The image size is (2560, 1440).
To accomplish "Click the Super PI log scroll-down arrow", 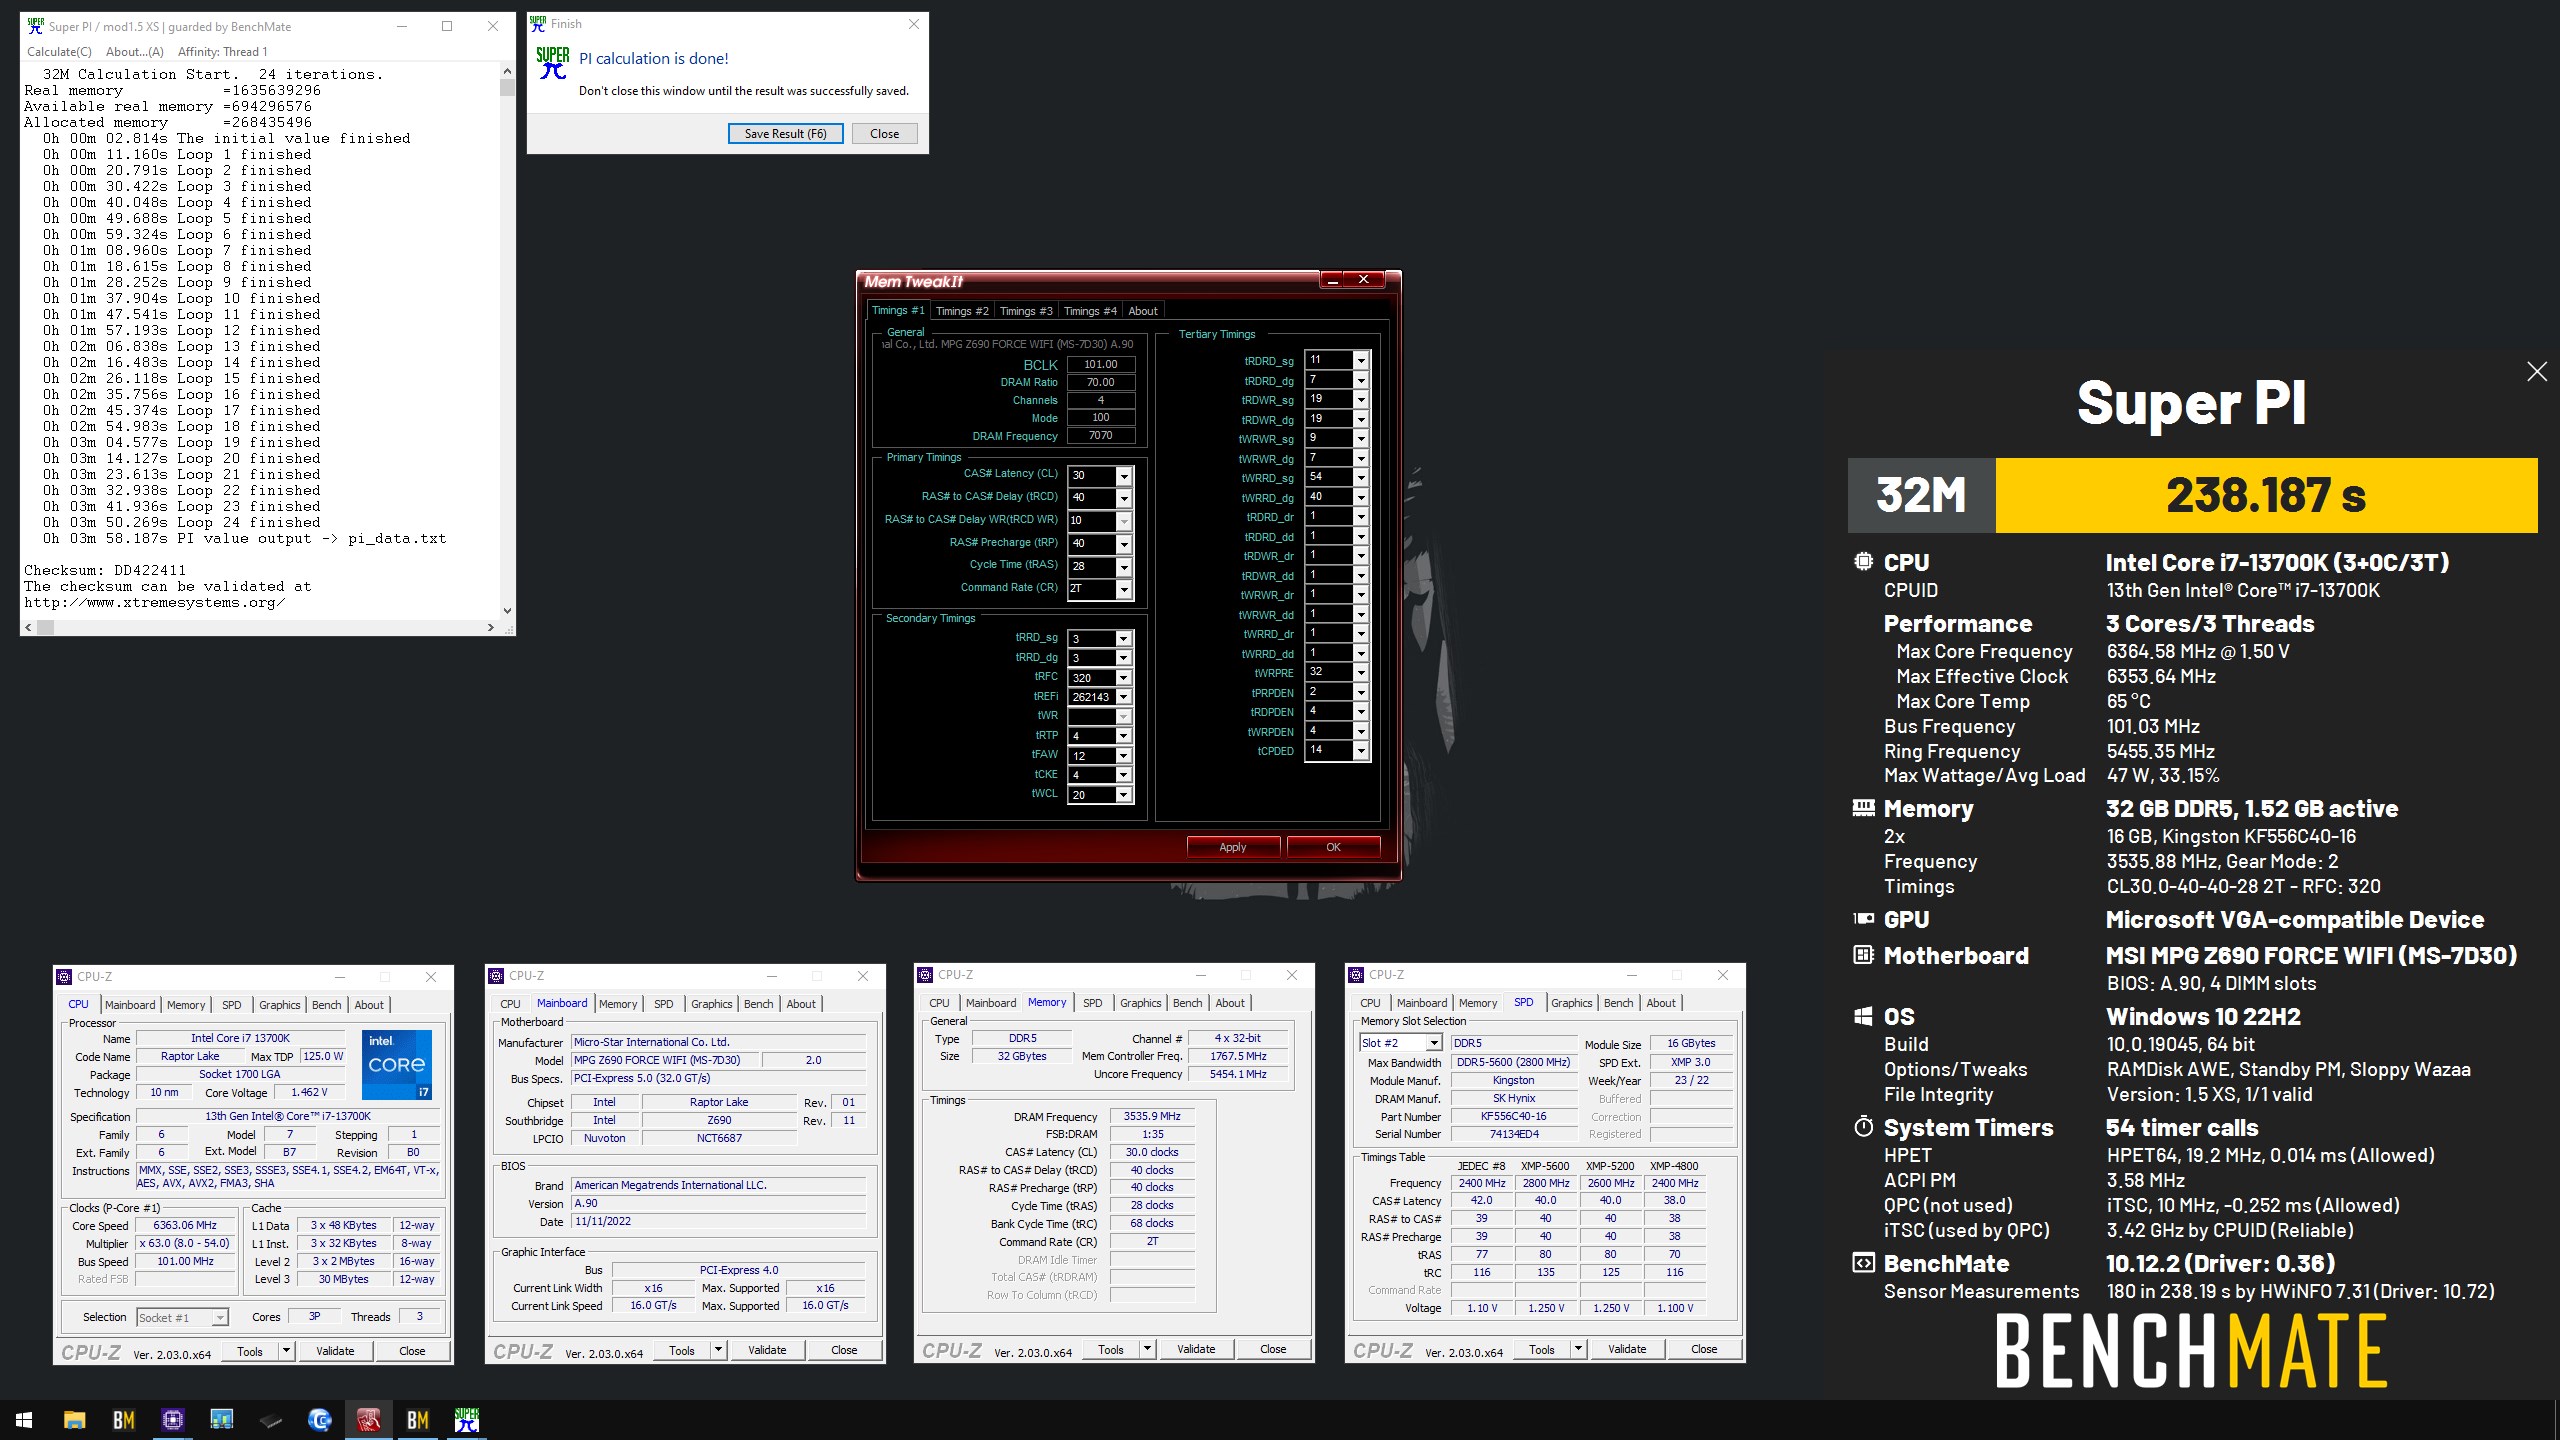I will click(507, 611).
